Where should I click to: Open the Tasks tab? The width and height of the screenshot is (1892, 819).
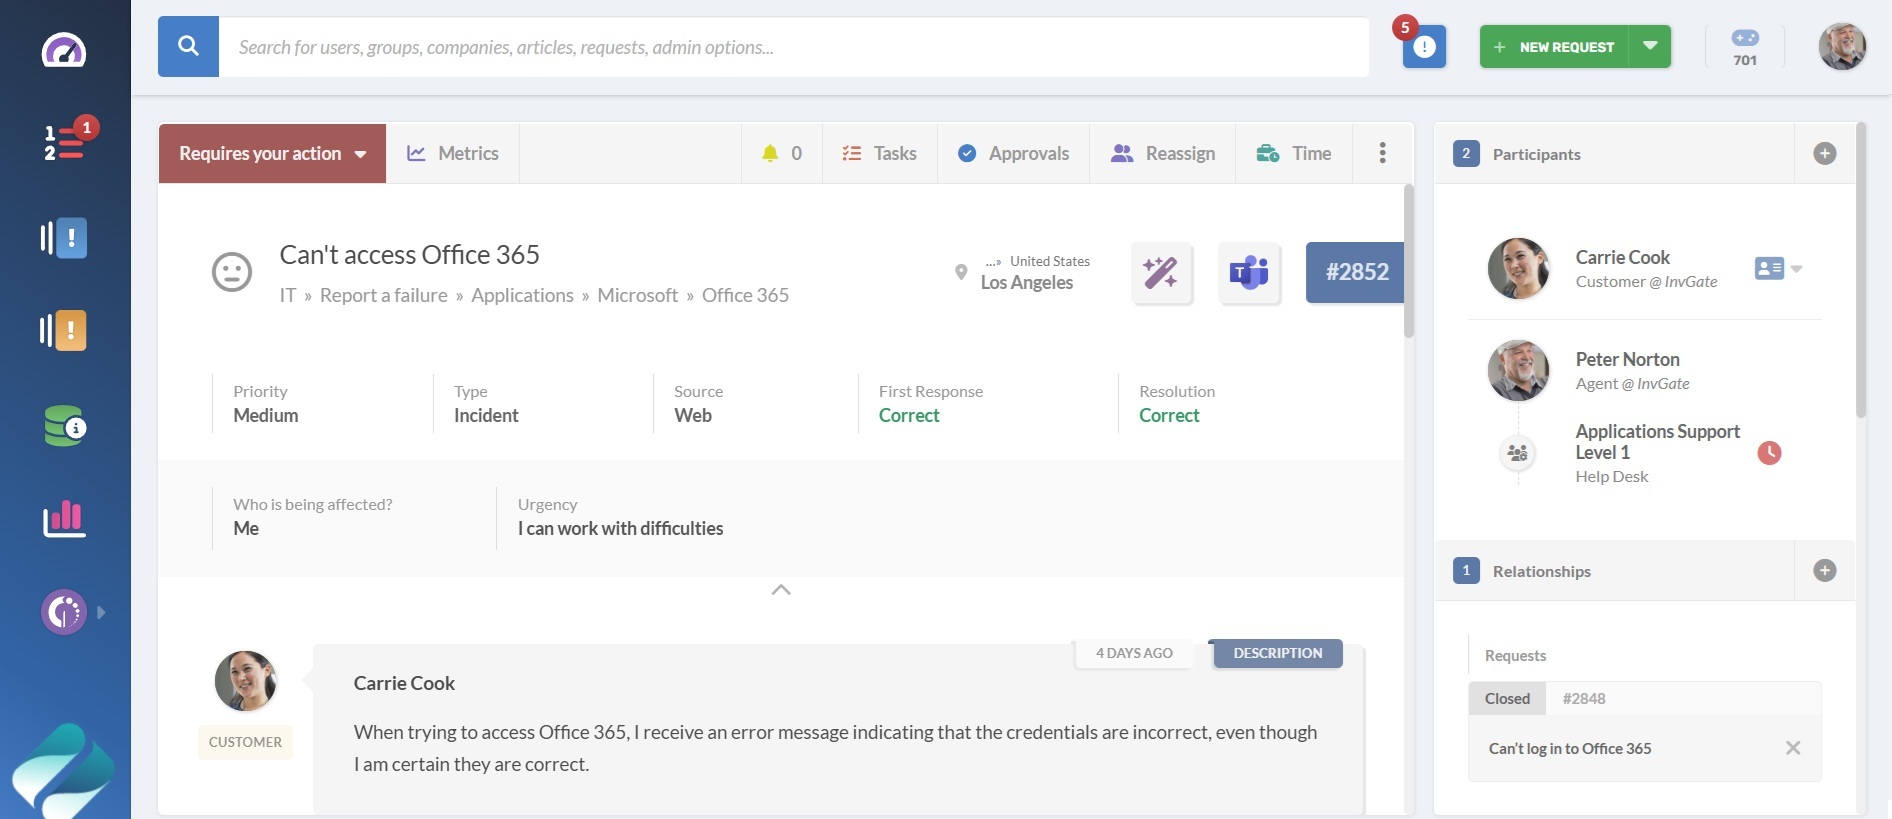pos(880,153)
